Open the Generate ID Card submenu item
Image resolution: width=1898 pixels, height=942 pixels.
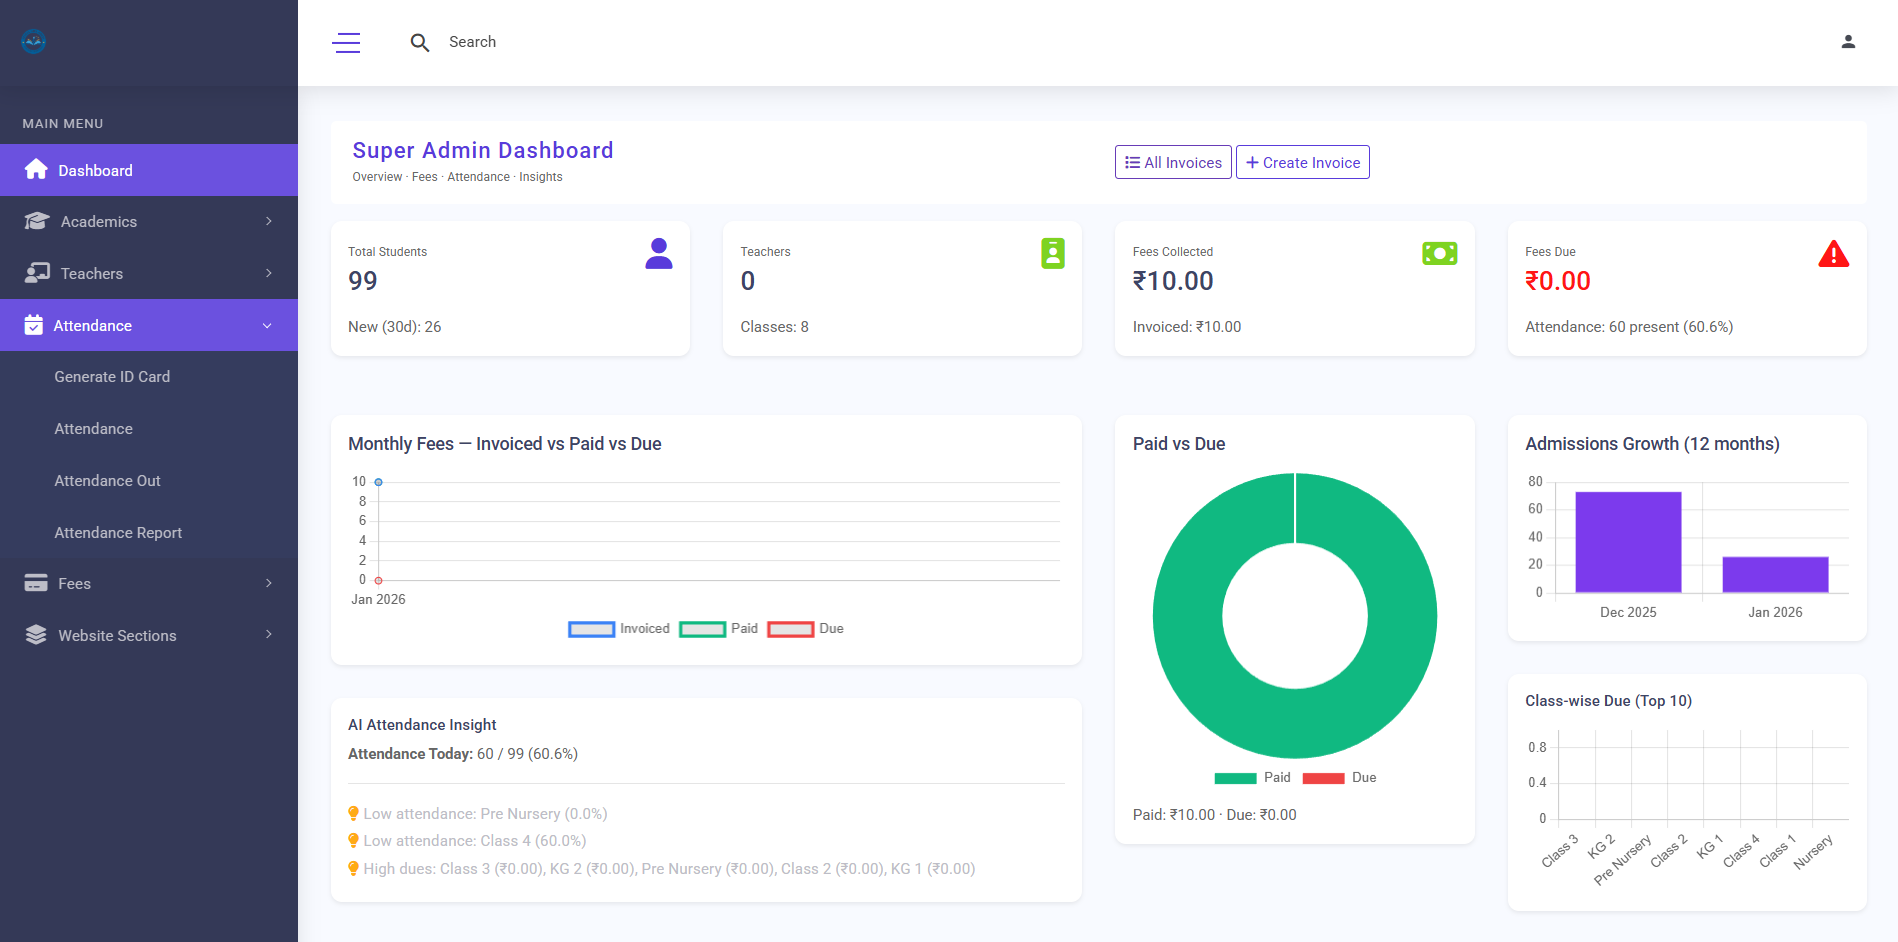[112, 377]
